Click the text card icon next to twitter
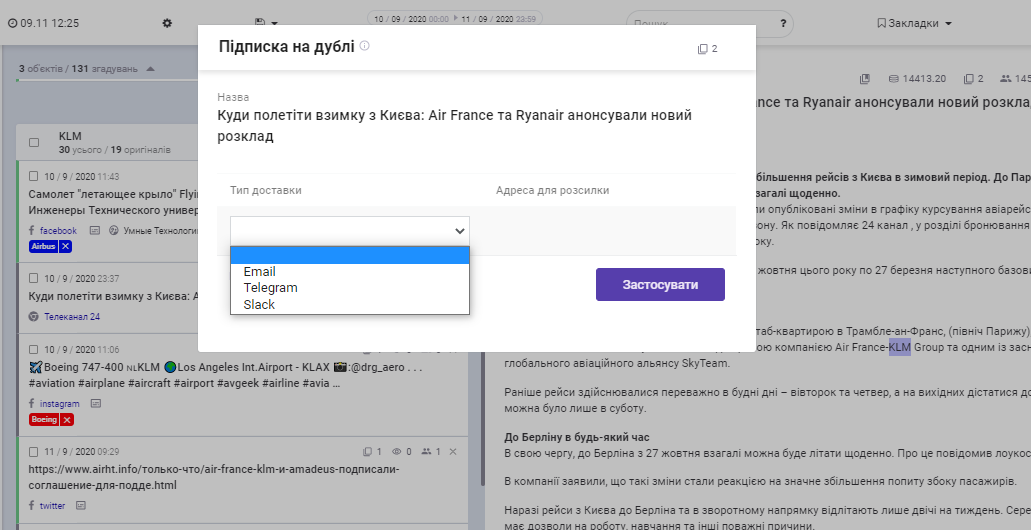The image size is (1031, 530). 82,506
